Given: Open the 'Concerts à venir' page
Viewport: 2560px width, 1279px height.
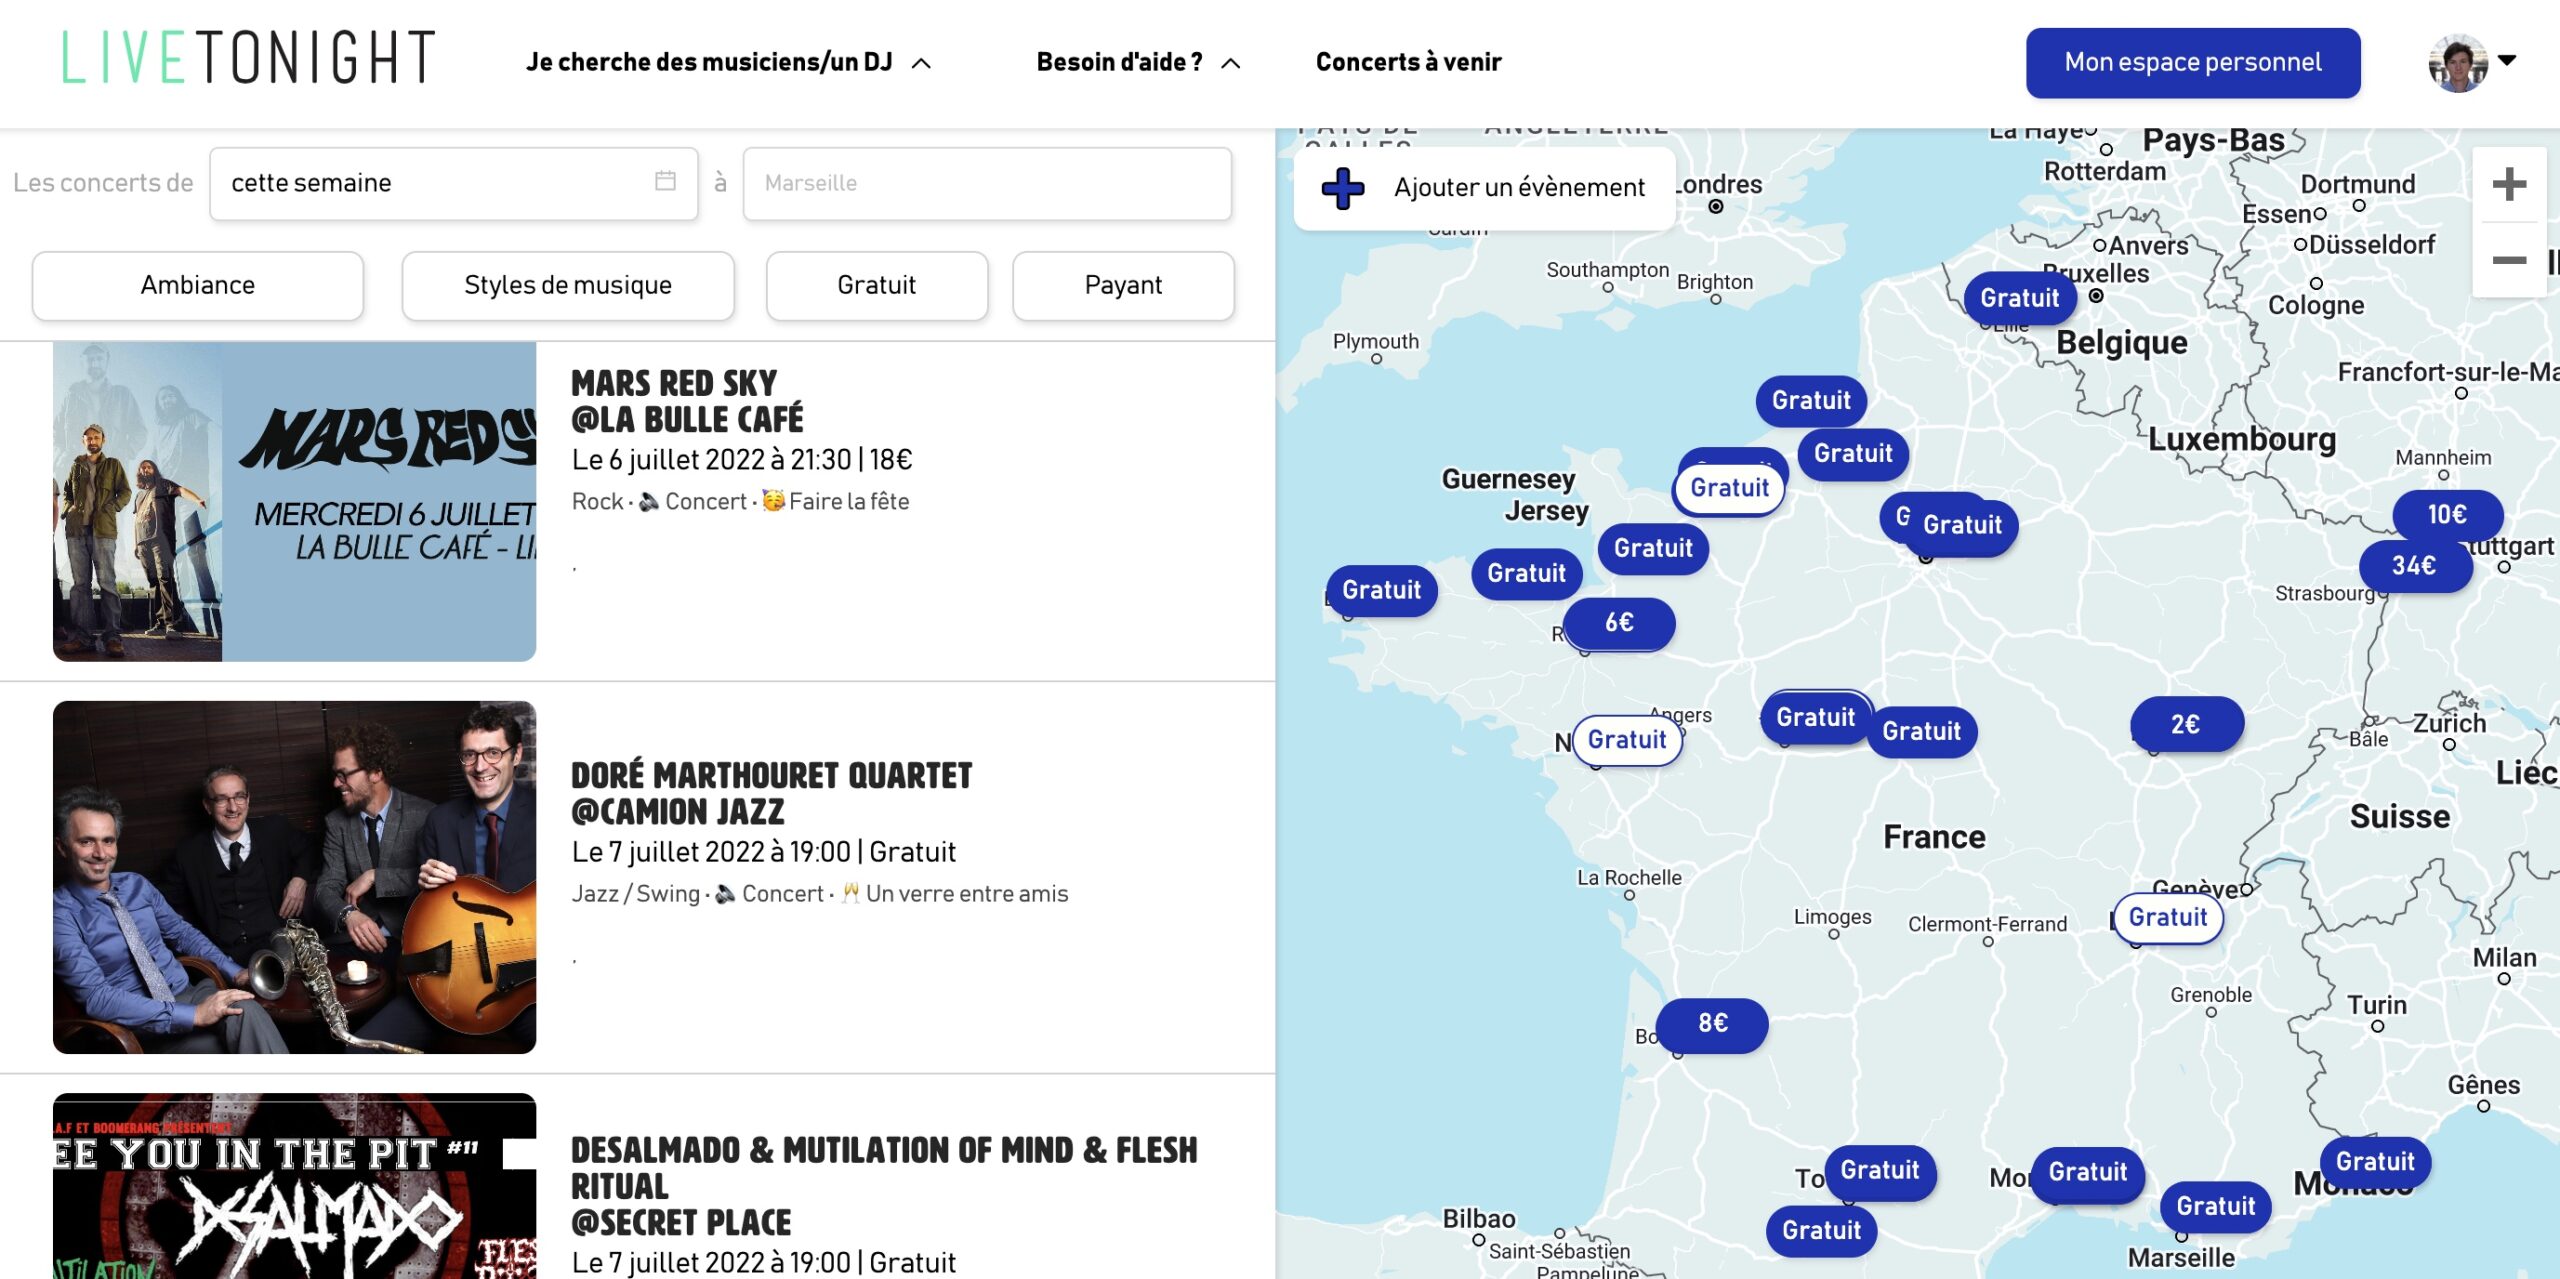Looking at the screenshot, I should pyautogui.click(x=1408, y=62).
